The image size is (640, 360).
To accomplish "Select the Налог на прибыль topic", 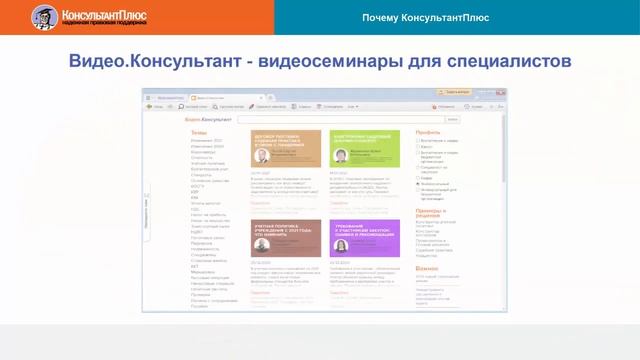I will (208, 215).
